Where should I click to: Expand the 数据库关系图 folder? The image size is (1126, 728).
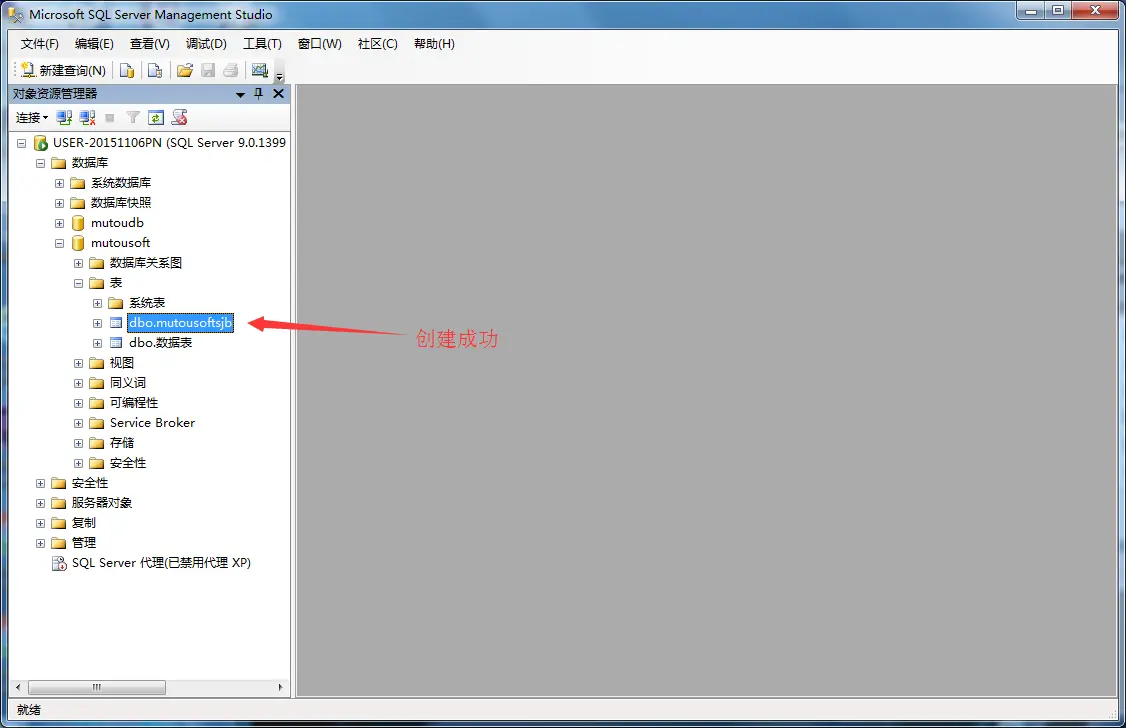[78, 263]
